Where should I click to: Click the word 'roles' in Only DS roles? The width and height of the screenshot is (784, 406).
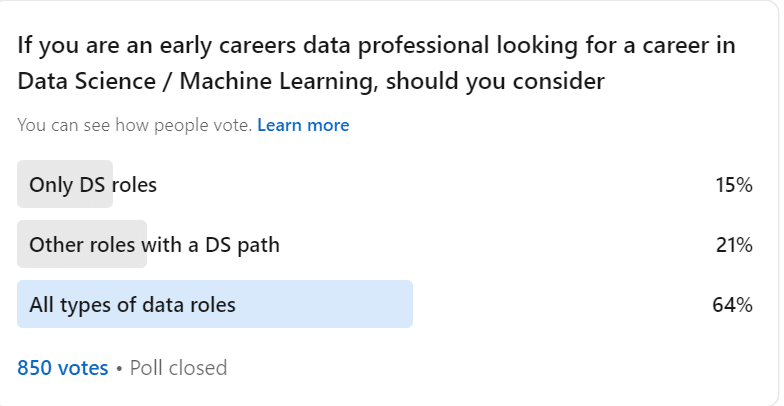(134, 185)
